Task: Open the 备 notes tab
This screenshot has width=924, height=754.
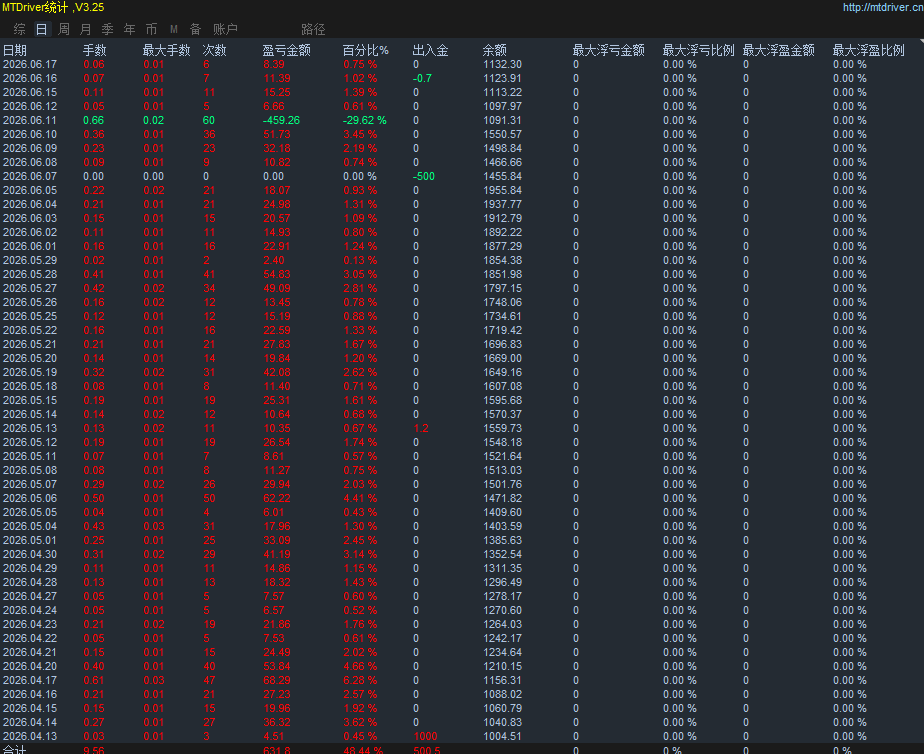Action: click(x=196, y=29)
